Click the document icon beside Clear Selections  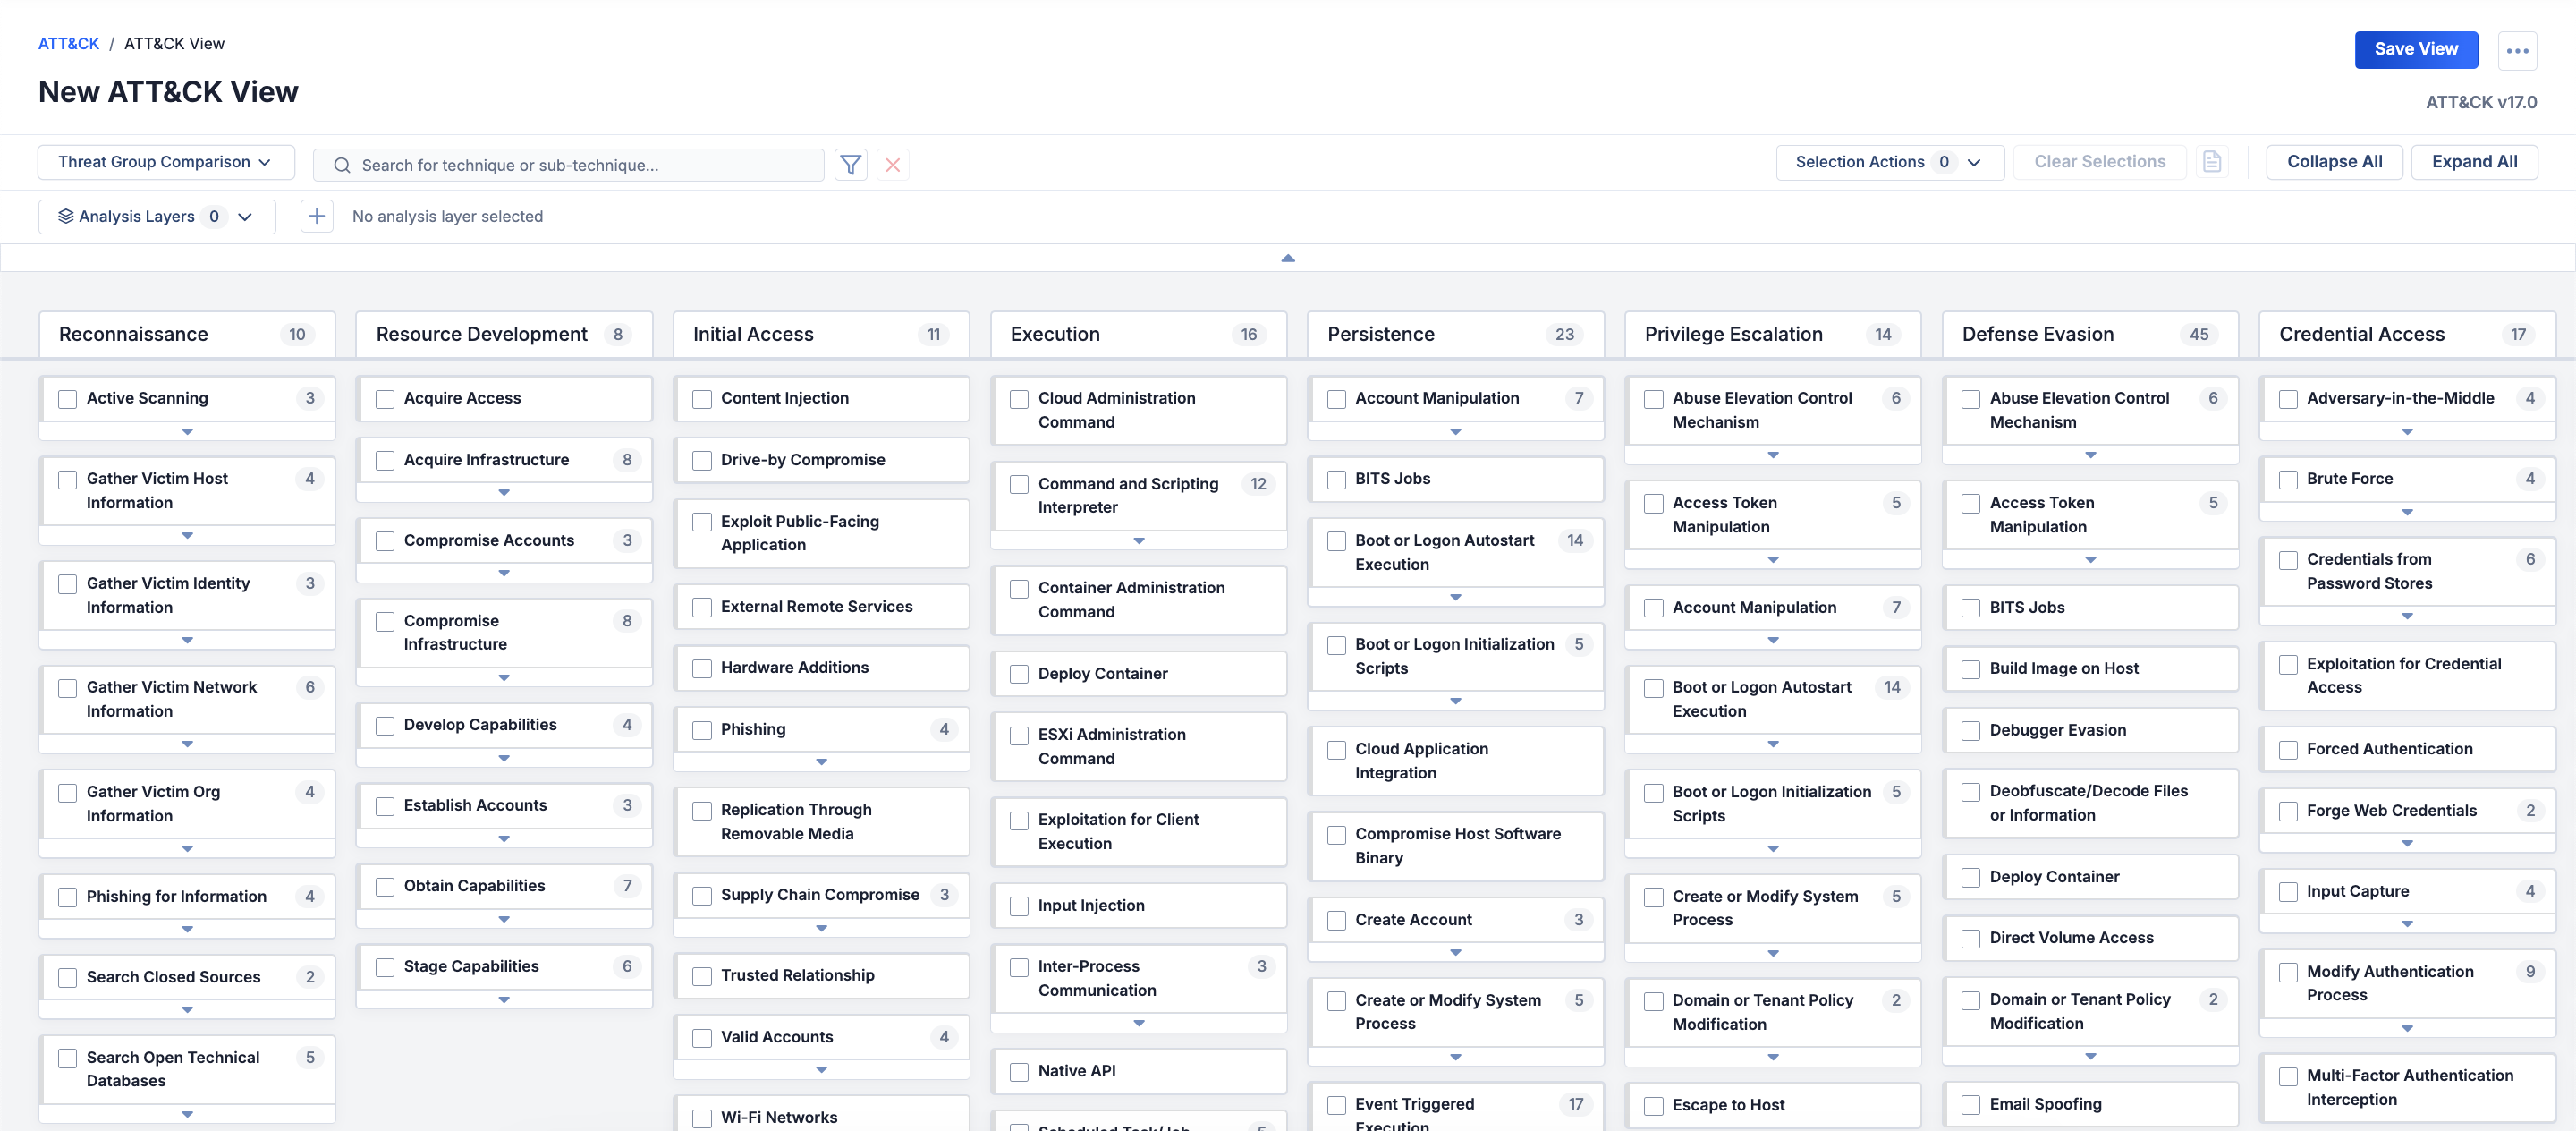pyautogui.click(x=2211, y=162)
